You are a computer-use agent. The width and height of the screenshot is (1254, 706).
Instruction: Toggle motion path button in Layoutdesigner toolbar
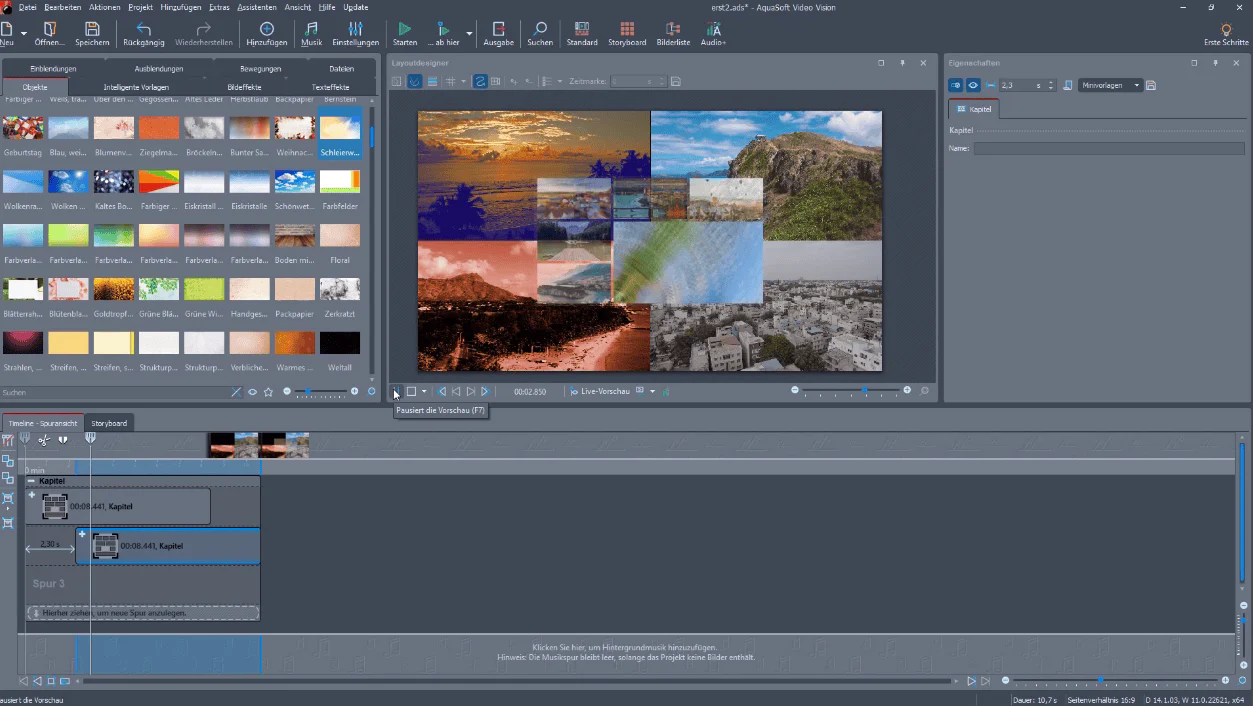click(414, 81)
